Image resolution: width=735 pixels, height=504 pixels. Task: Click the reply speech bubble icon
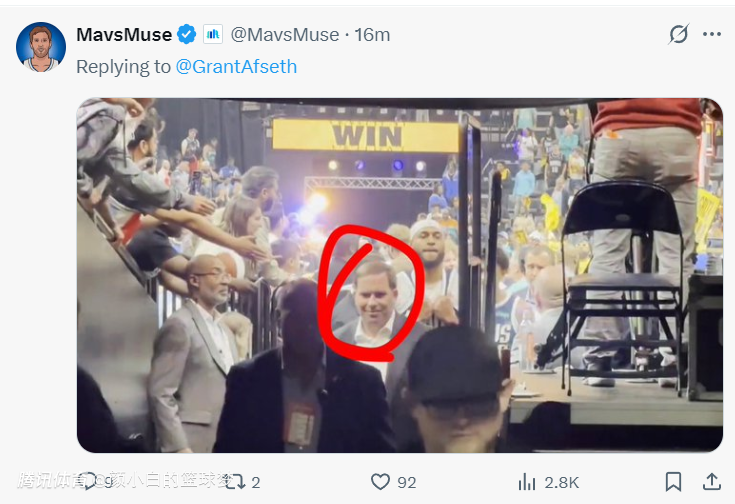[x=89, y=482]
